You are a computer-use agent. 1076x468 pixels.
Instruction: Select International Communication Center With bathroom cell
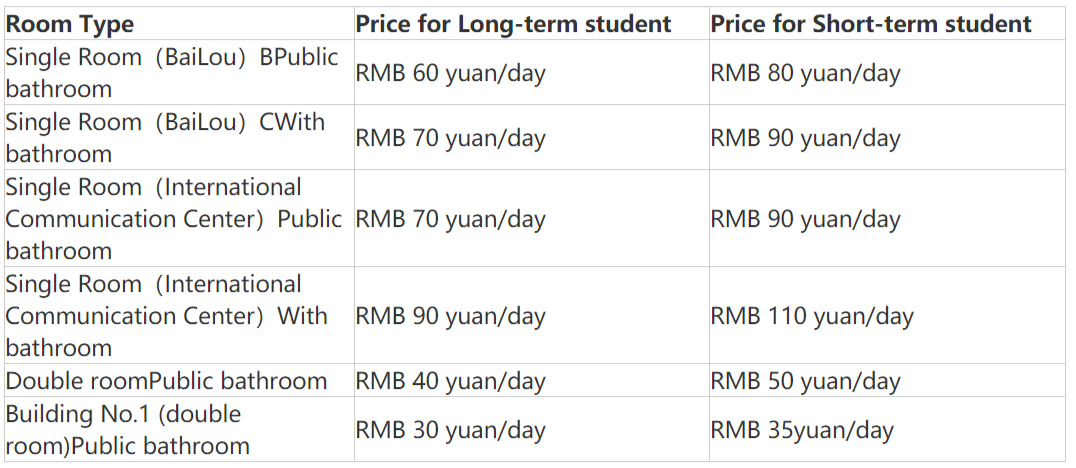[x=166, y=316]
